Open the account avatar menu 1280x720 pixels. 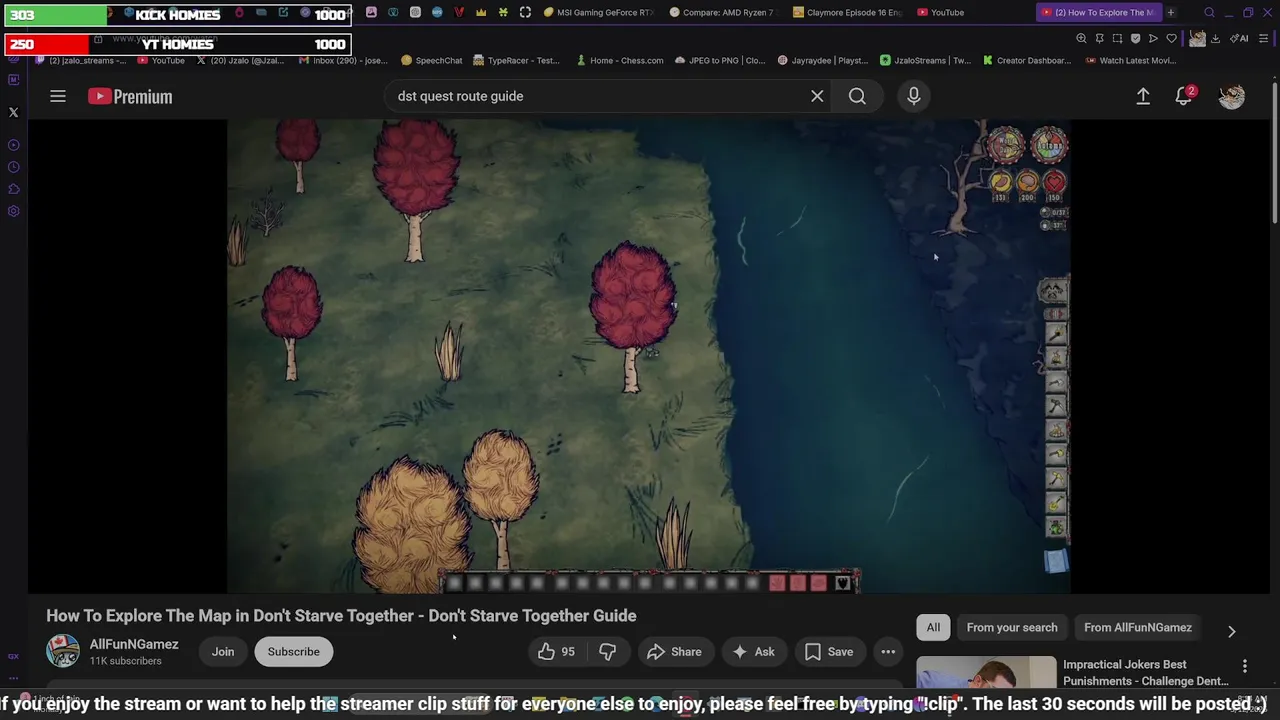1232,96
